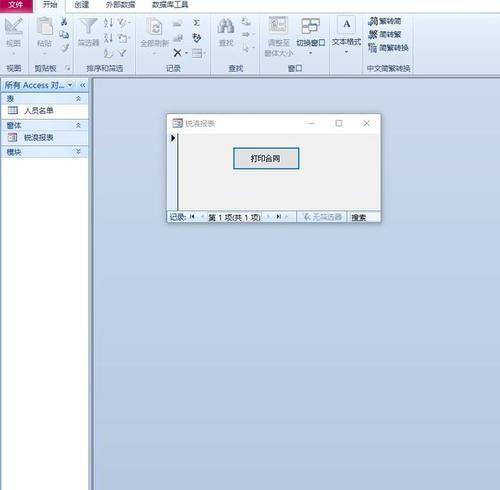Collapse the 窗体 group in navigation pane

78,125
